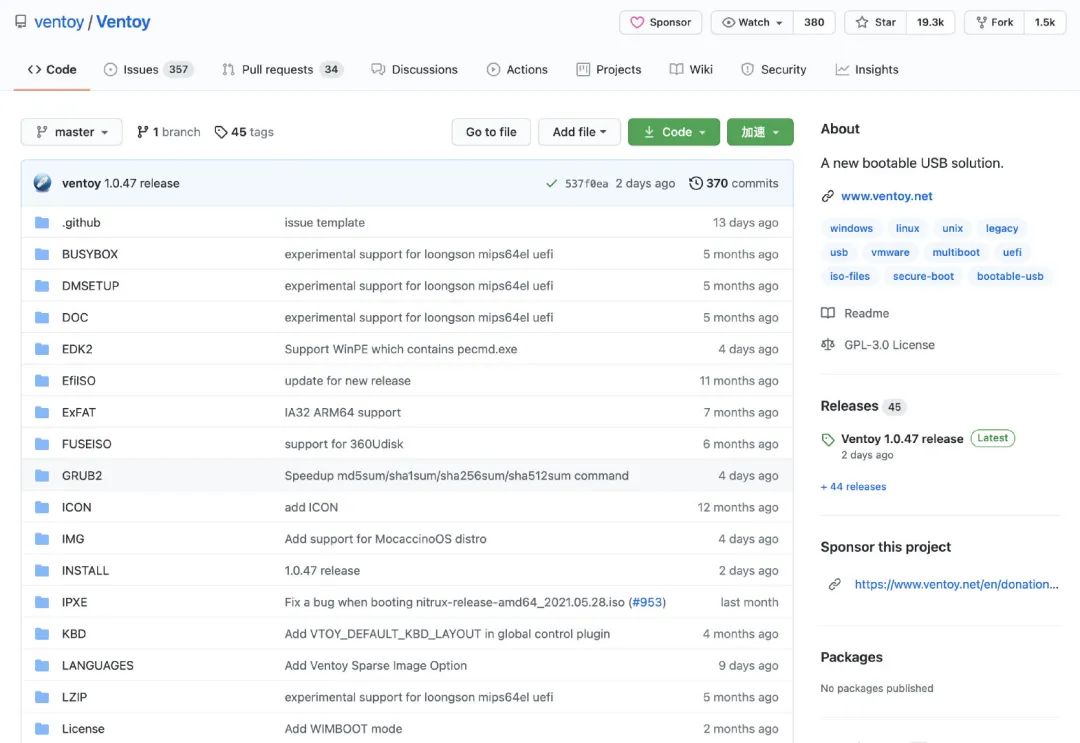
Task: Select the bootable-usb topic tag
Action: click(x=1010, y=277)
